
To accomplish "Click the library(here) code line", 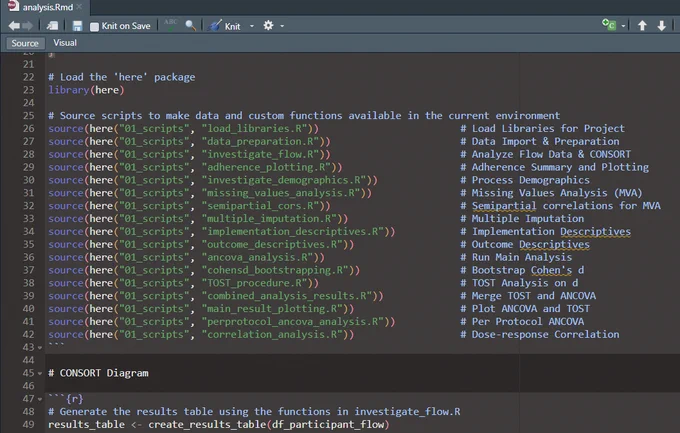I will tap(86, 90).
